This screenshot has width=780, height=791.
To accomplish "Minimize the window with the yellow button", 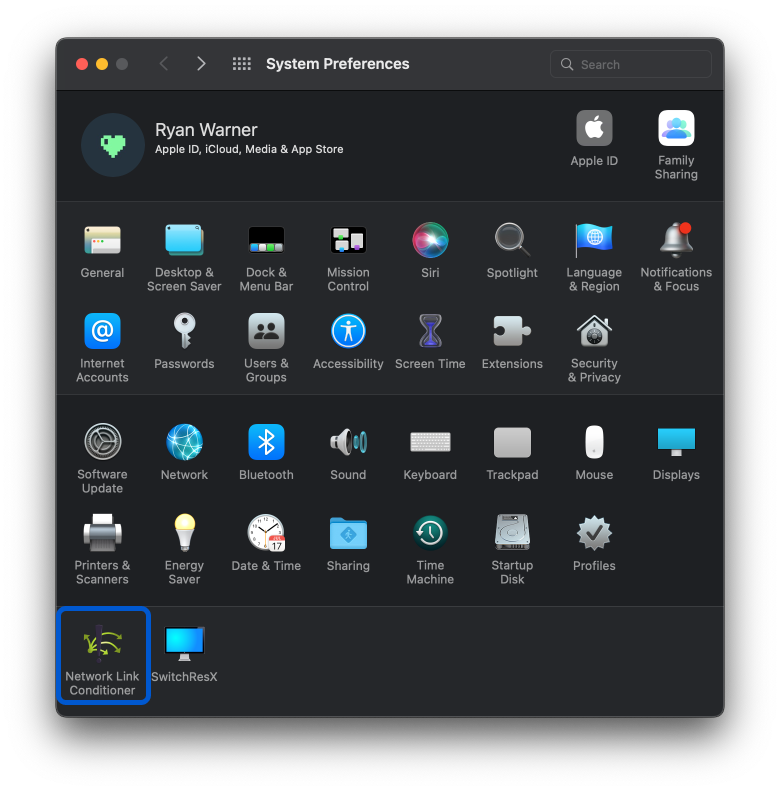I will [x=102, y=64].
